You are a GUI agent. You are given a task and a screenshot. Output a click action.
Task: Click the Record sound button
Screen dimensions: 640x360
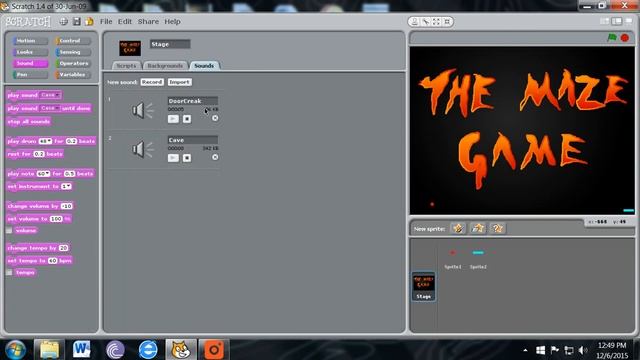152,82
